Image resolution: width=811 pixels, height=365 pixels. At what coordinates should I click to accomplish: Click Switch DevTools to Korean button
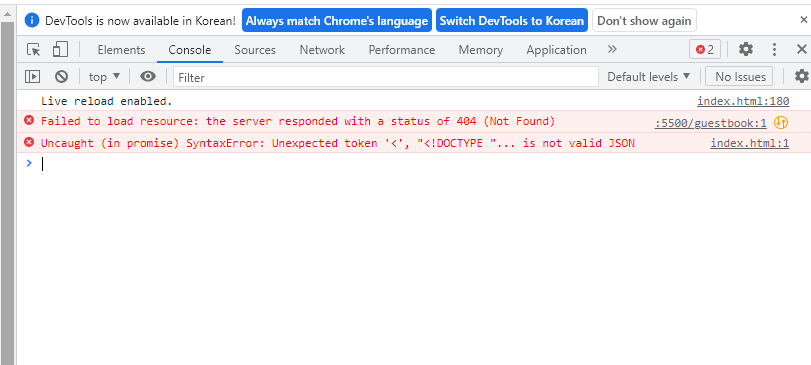[x=512, y=20]
